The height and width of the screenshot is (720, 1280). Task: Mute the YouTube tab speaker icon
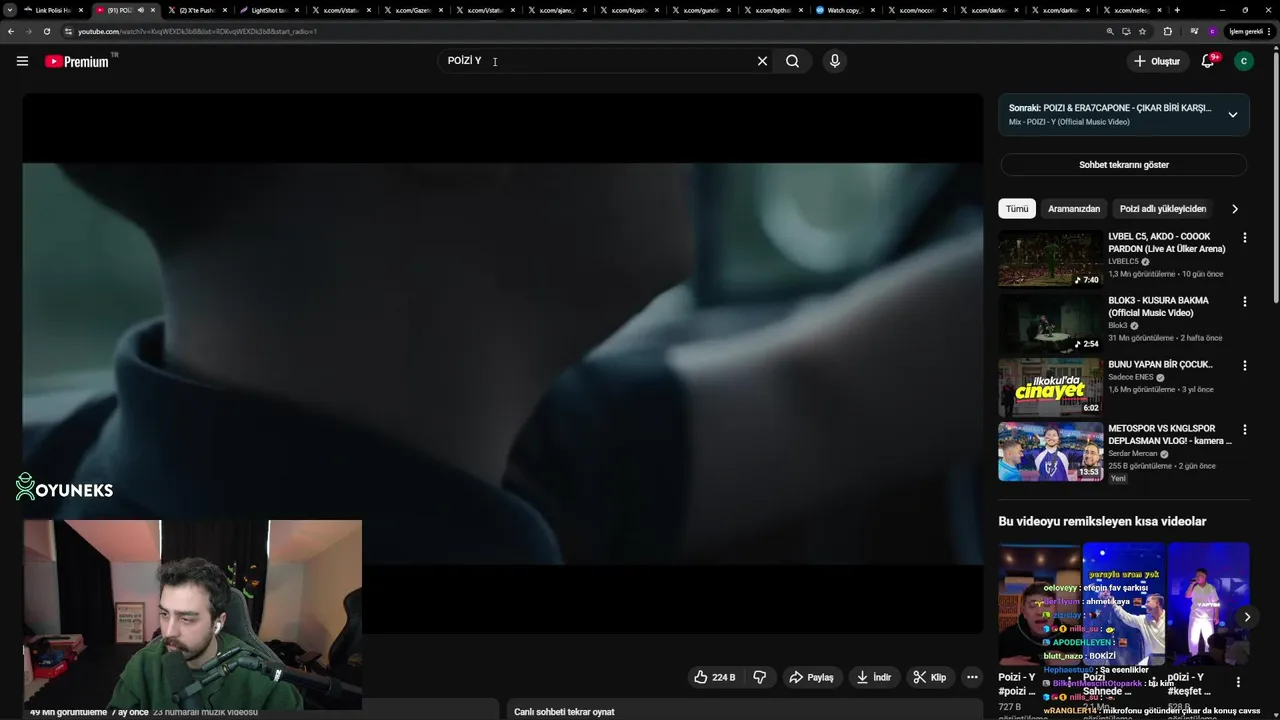coord(140,10)
